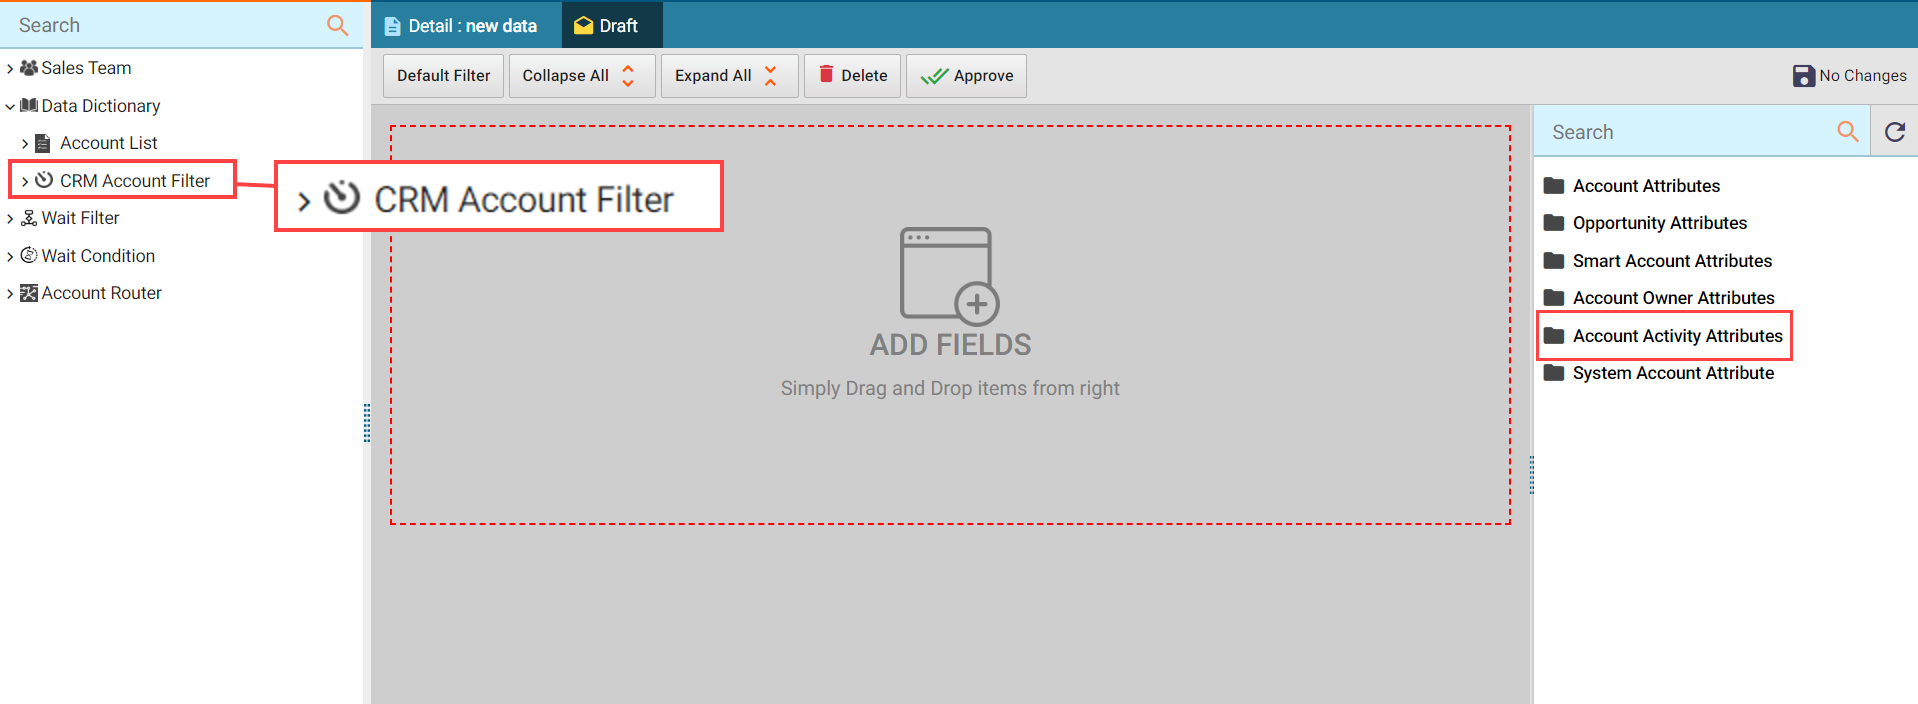Click the refresh icon beside right search

[1895, 131]
